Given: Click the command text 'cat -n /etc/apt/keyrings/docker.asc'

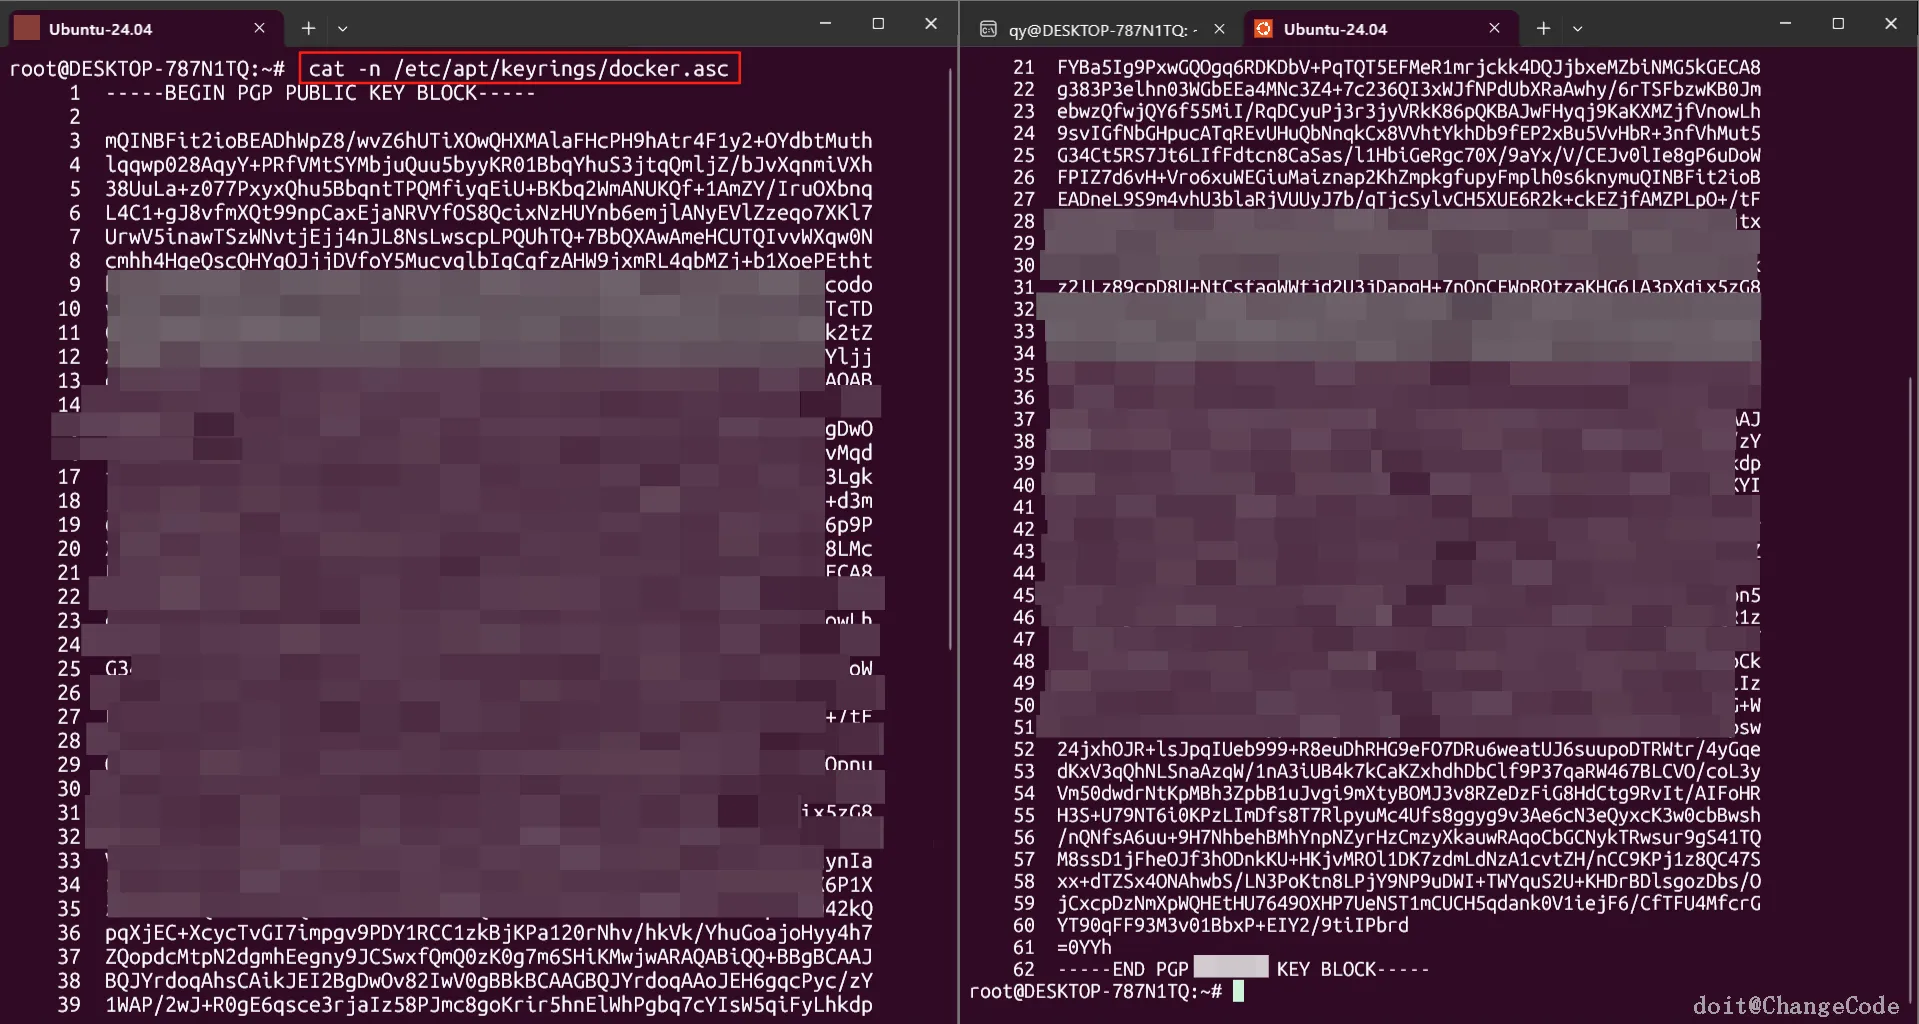Looking at the screenshot, I should click(x=518, y=69).
